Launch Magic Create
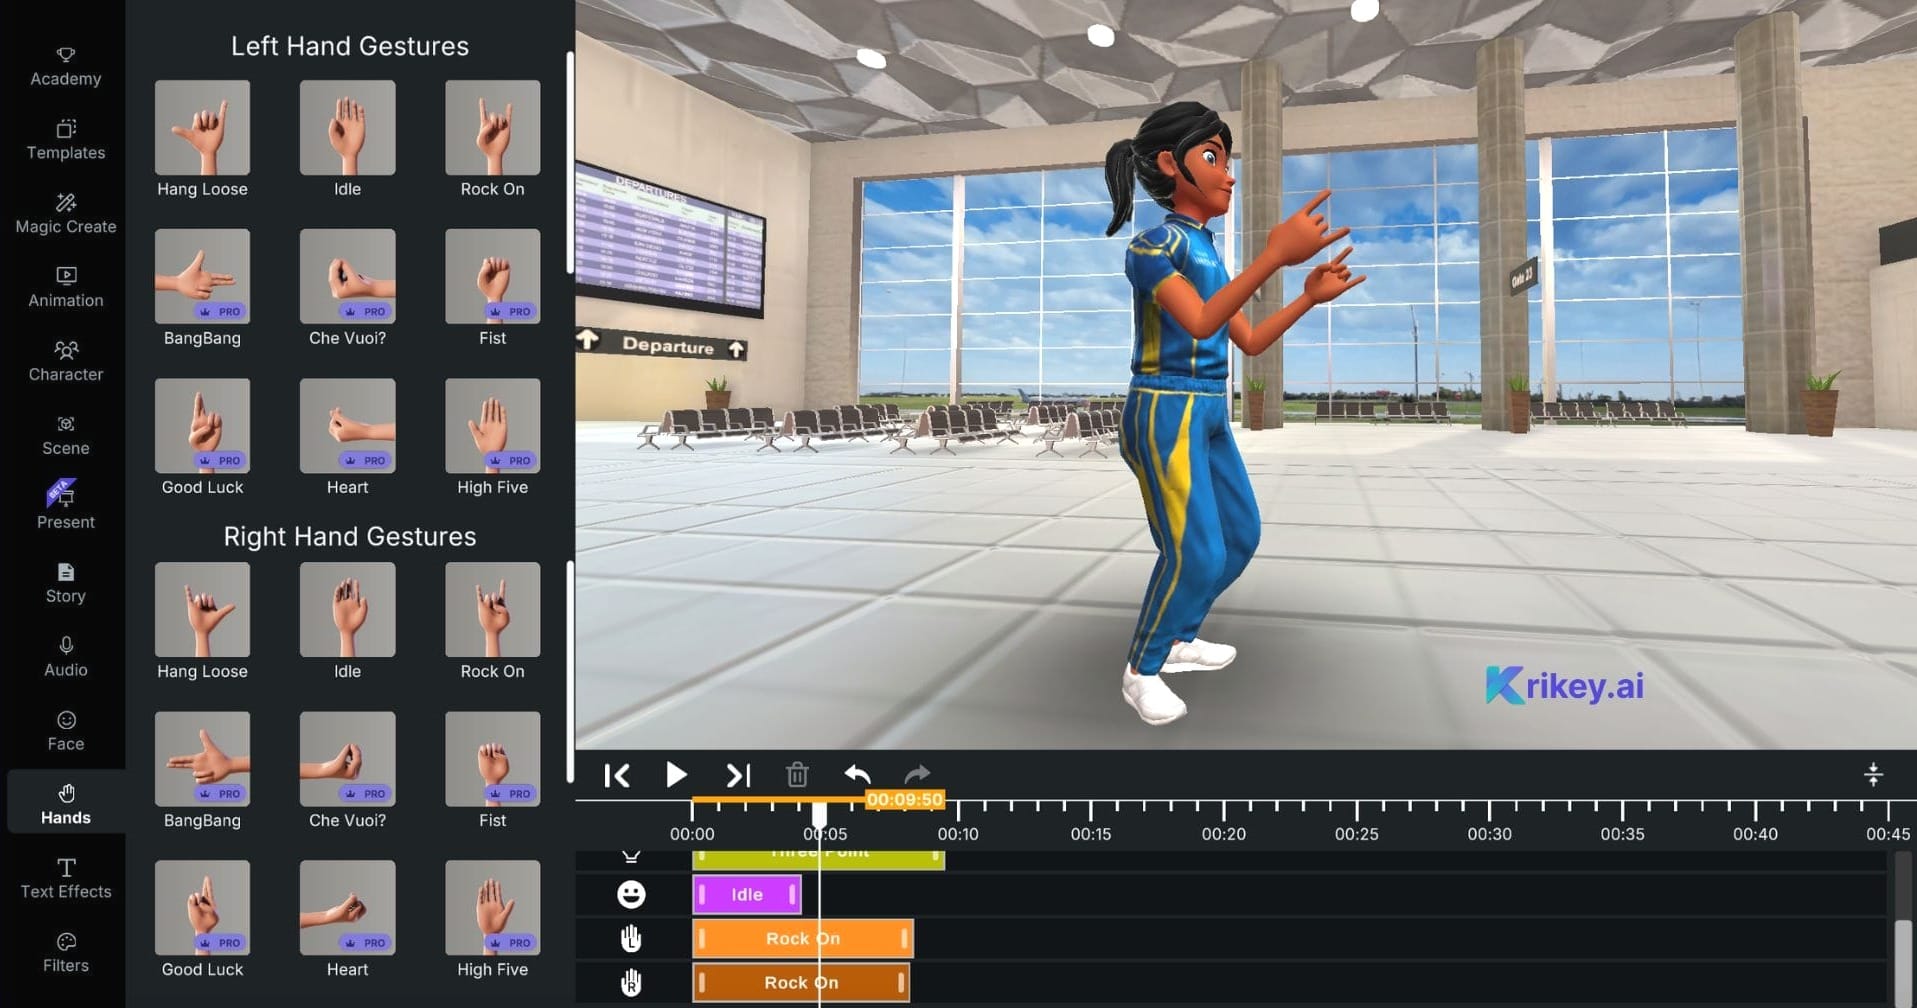This screenshot has width=1917, height=1008. (x=64, y=213)
